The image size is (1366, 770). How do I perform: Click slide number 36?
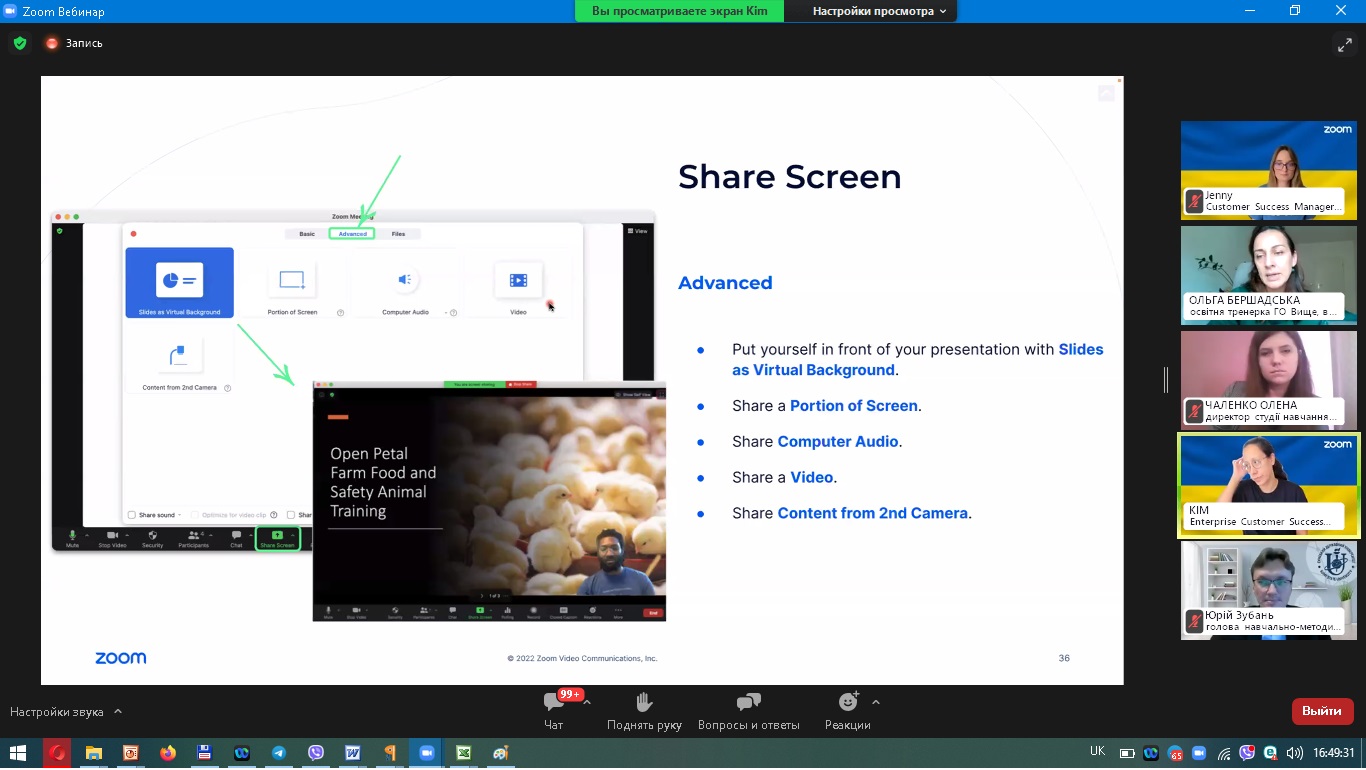pos(1064,658)
